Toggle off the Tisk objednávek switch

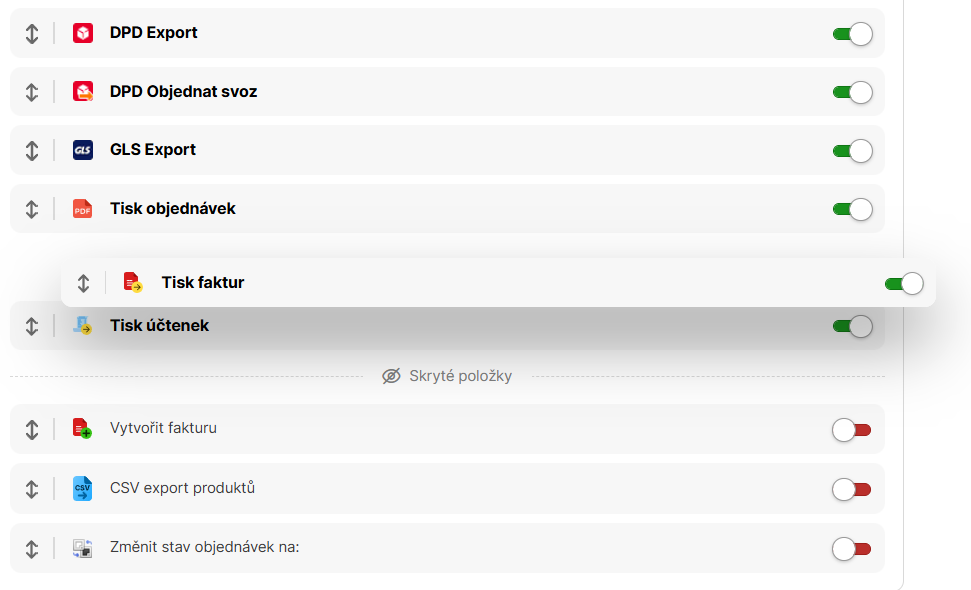pyautogui.click(x=852, y=210)
